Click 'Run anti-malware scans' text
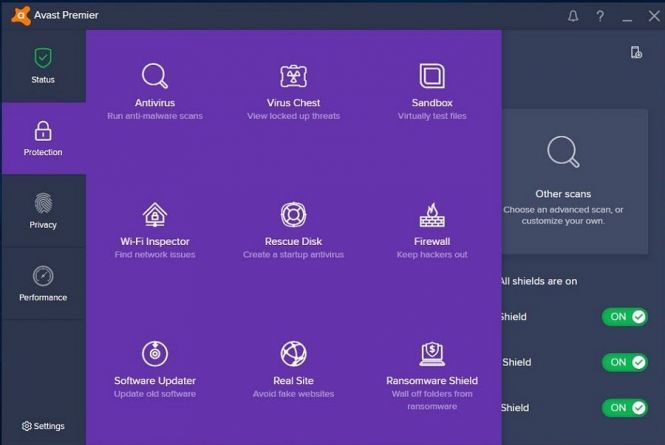This screenshot has height=445, width=665. (x=155, y=116)
